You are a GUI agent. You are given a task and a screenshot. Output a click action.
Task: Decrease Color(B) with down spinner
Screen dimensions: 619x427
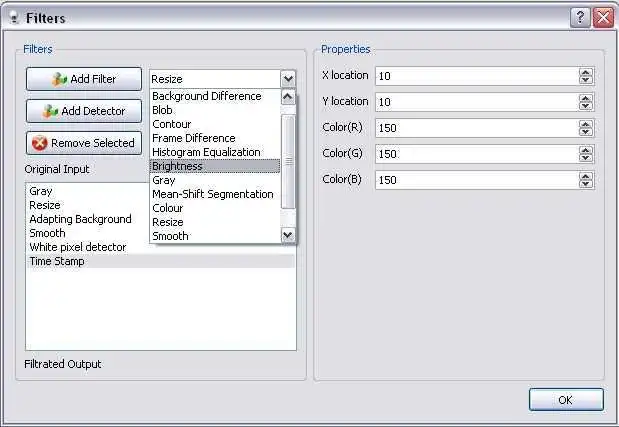coord(586,184)
